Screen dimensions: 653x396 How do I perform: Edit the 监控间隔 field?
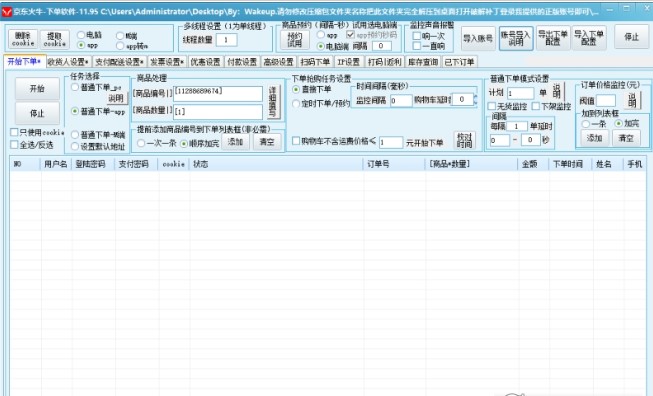[401, 100]
